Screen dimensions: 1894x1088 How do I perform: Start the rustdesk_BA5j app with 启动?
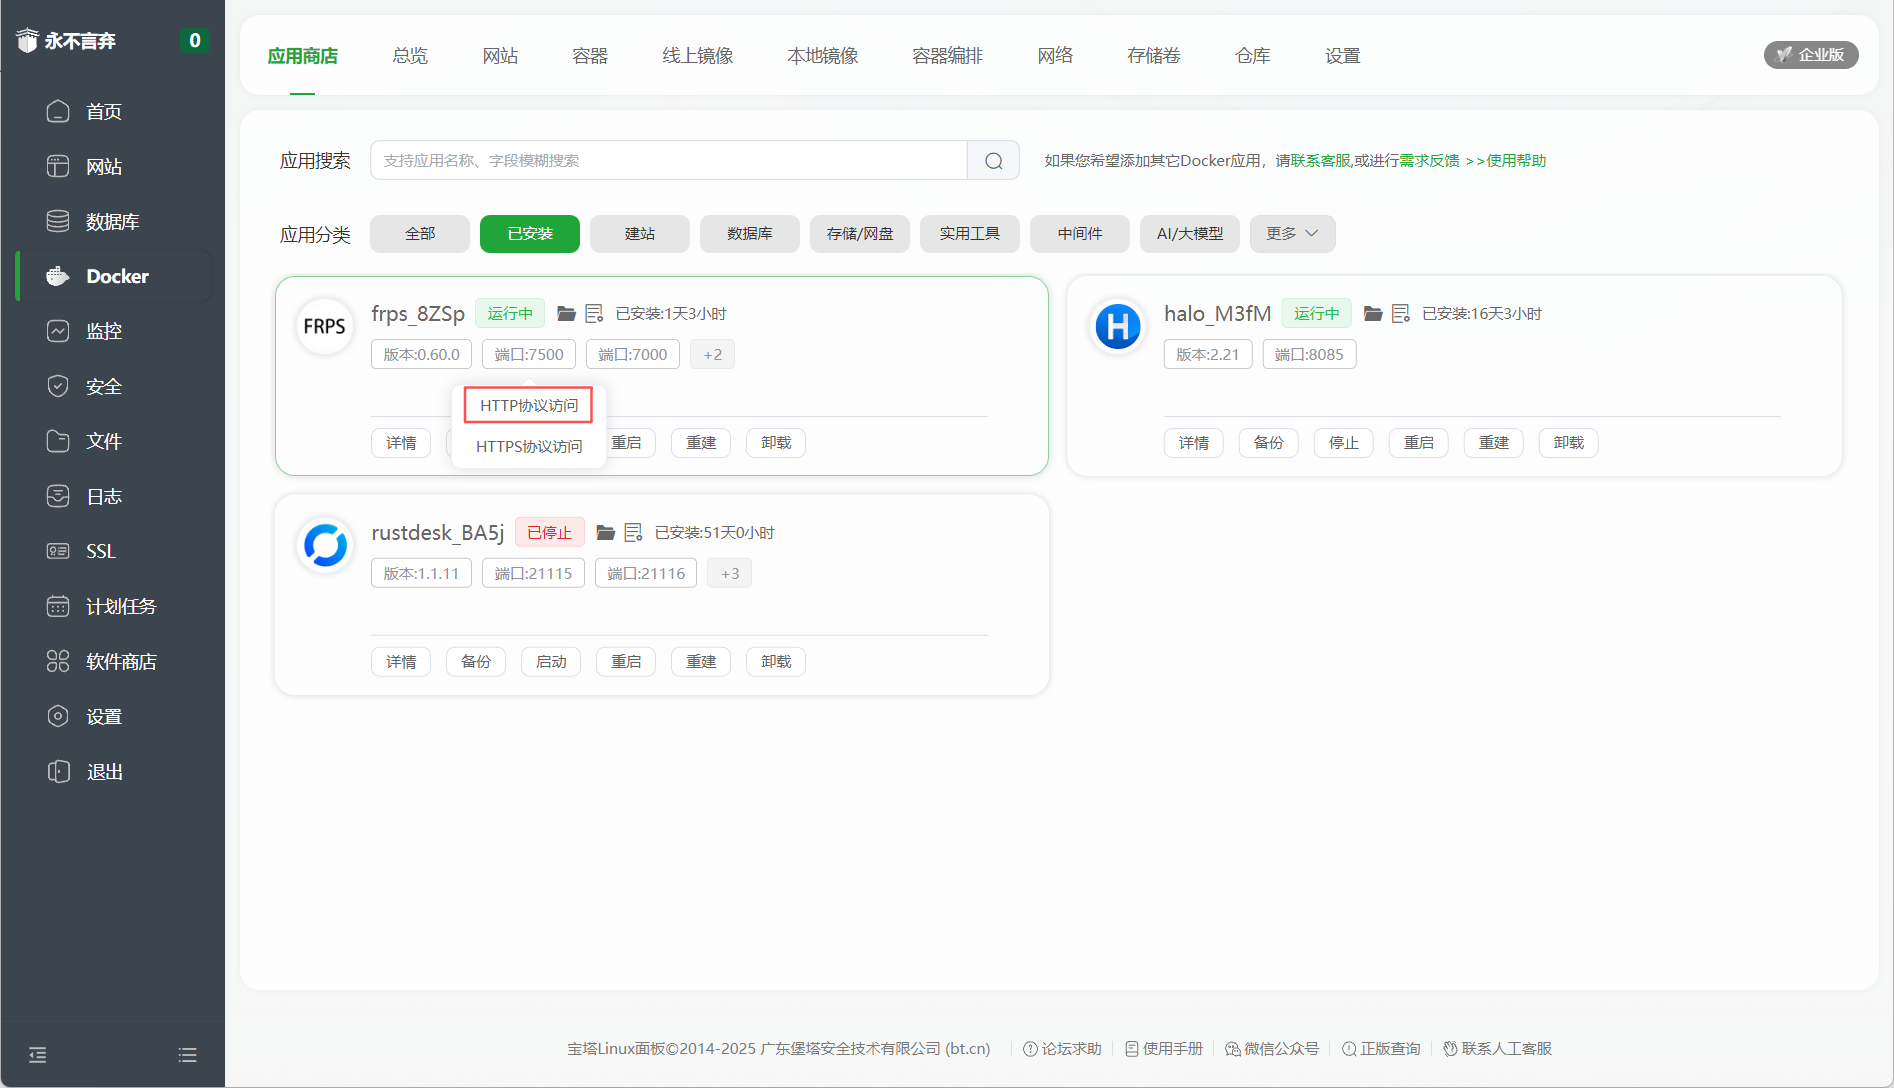[550, 662]
